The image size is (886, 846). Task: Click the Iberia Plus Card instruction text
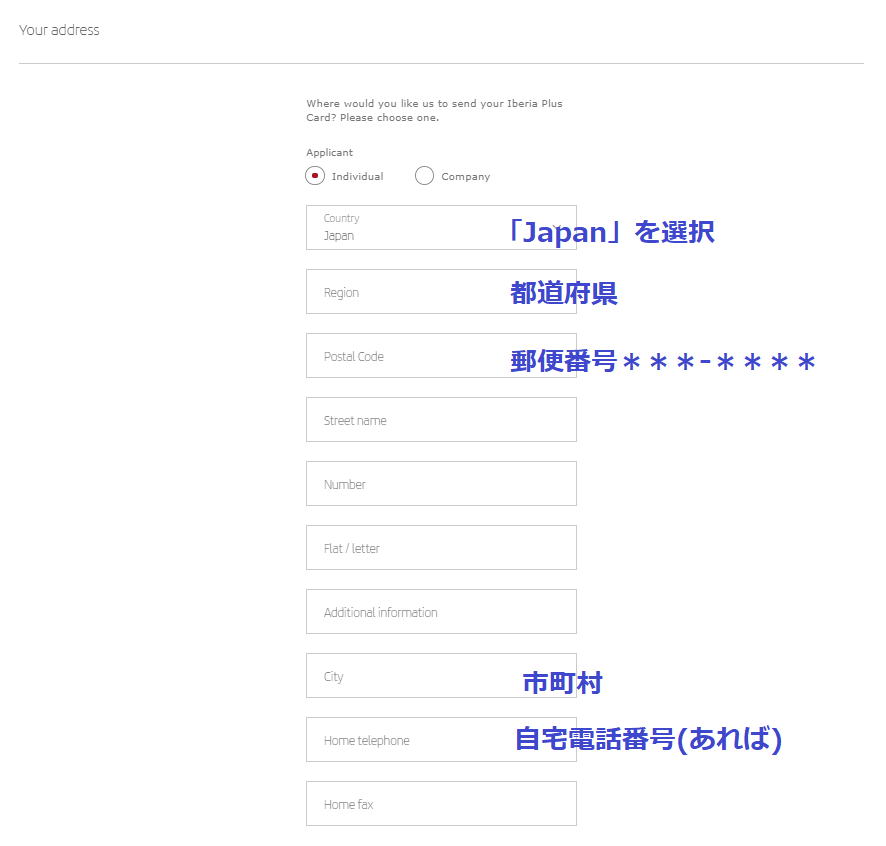(x=435, y=110)
